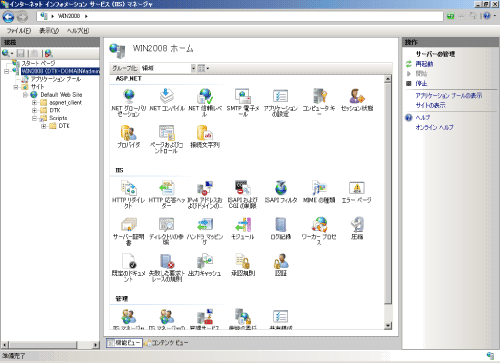Open the 圧縮 compression icon

tap(357, 225)
